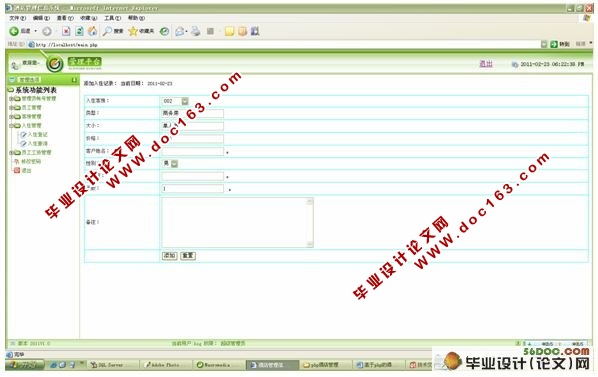
Task: Collapse the sidebar panel via header arrow icon
Action: click(x=74, y=80)
